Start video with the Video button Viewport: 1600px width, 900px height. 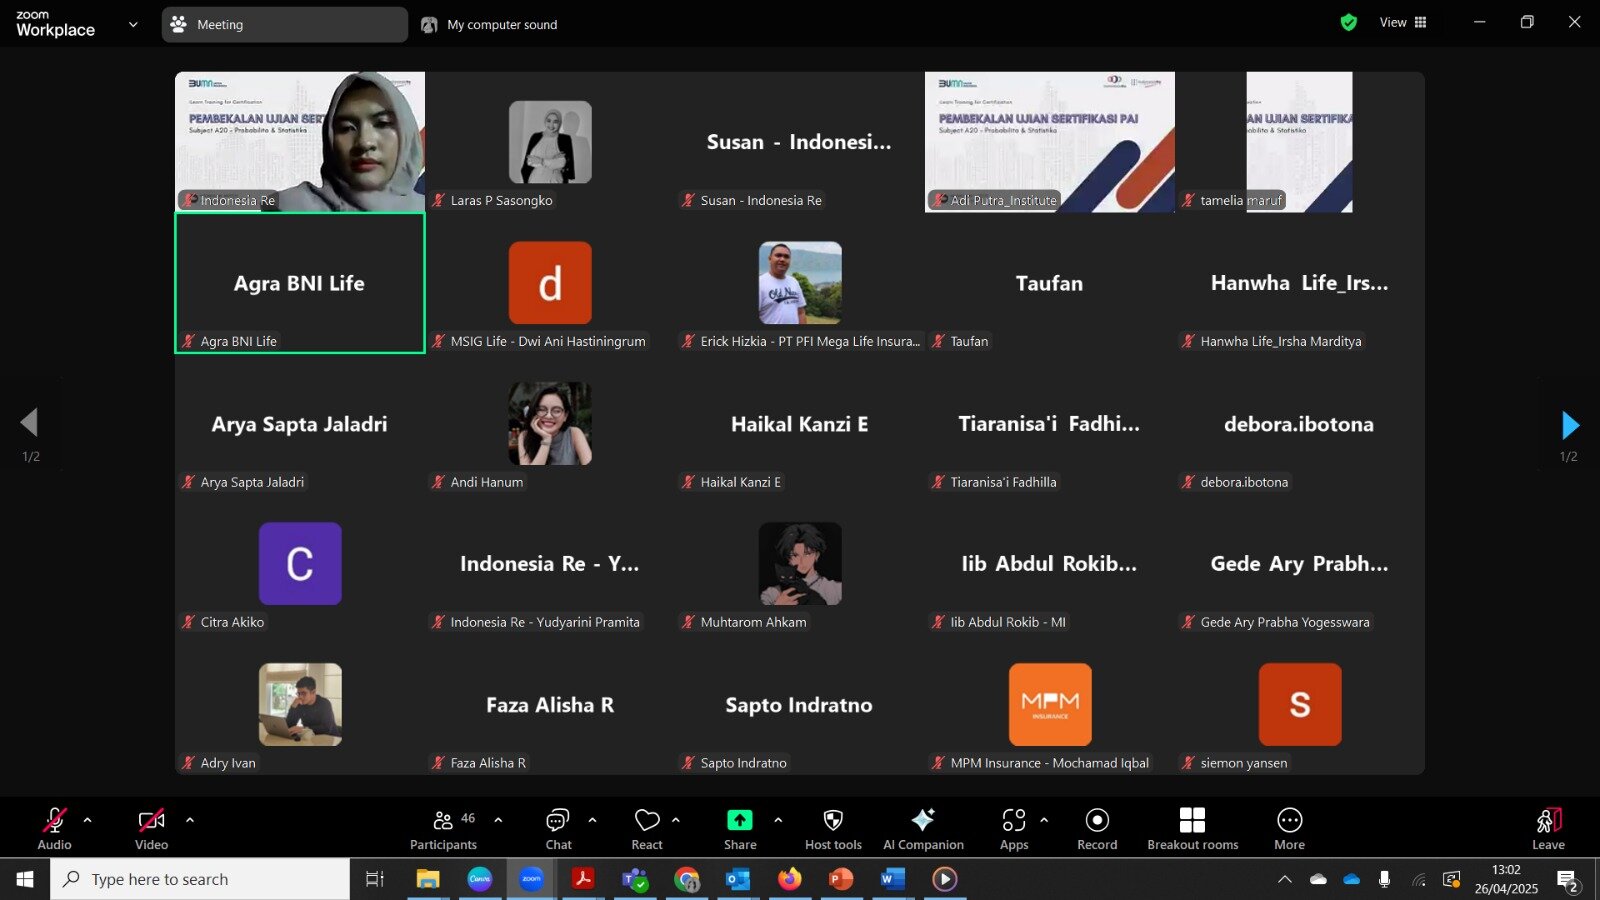[x=151, y=829]
